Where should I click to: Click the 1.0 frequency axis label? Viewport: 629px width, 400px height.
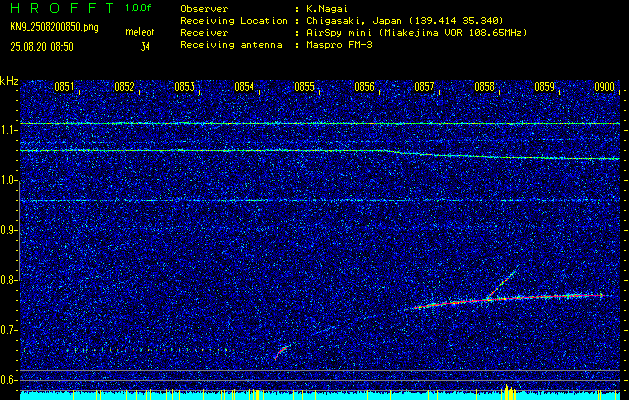click(6, 180)
